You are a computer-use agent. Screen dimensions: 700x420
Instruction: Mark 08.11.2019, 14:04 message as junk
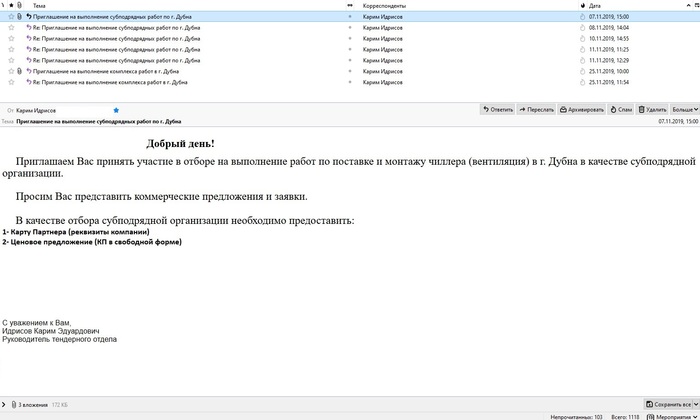pos(582,27)
